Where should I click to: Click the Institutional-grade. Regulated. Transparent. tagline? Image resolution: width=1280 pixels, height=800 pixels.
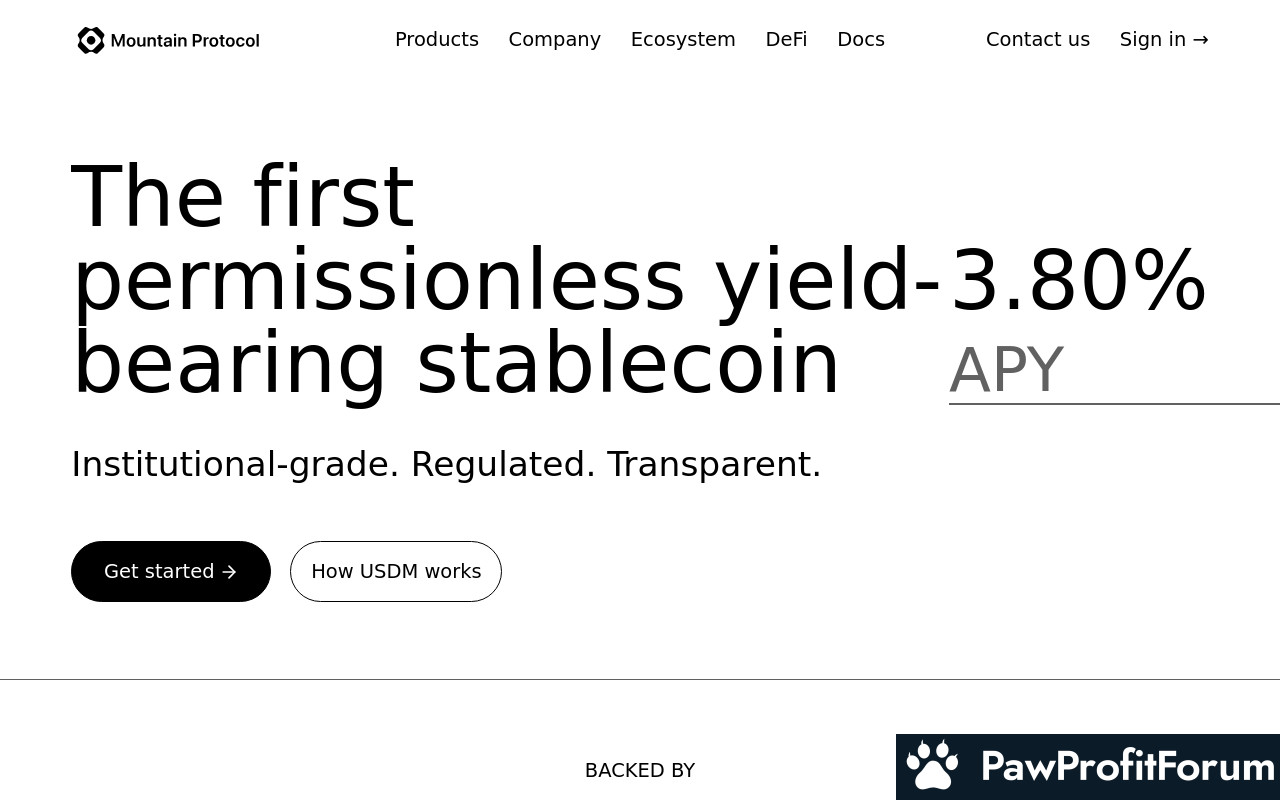coord(446,464)
